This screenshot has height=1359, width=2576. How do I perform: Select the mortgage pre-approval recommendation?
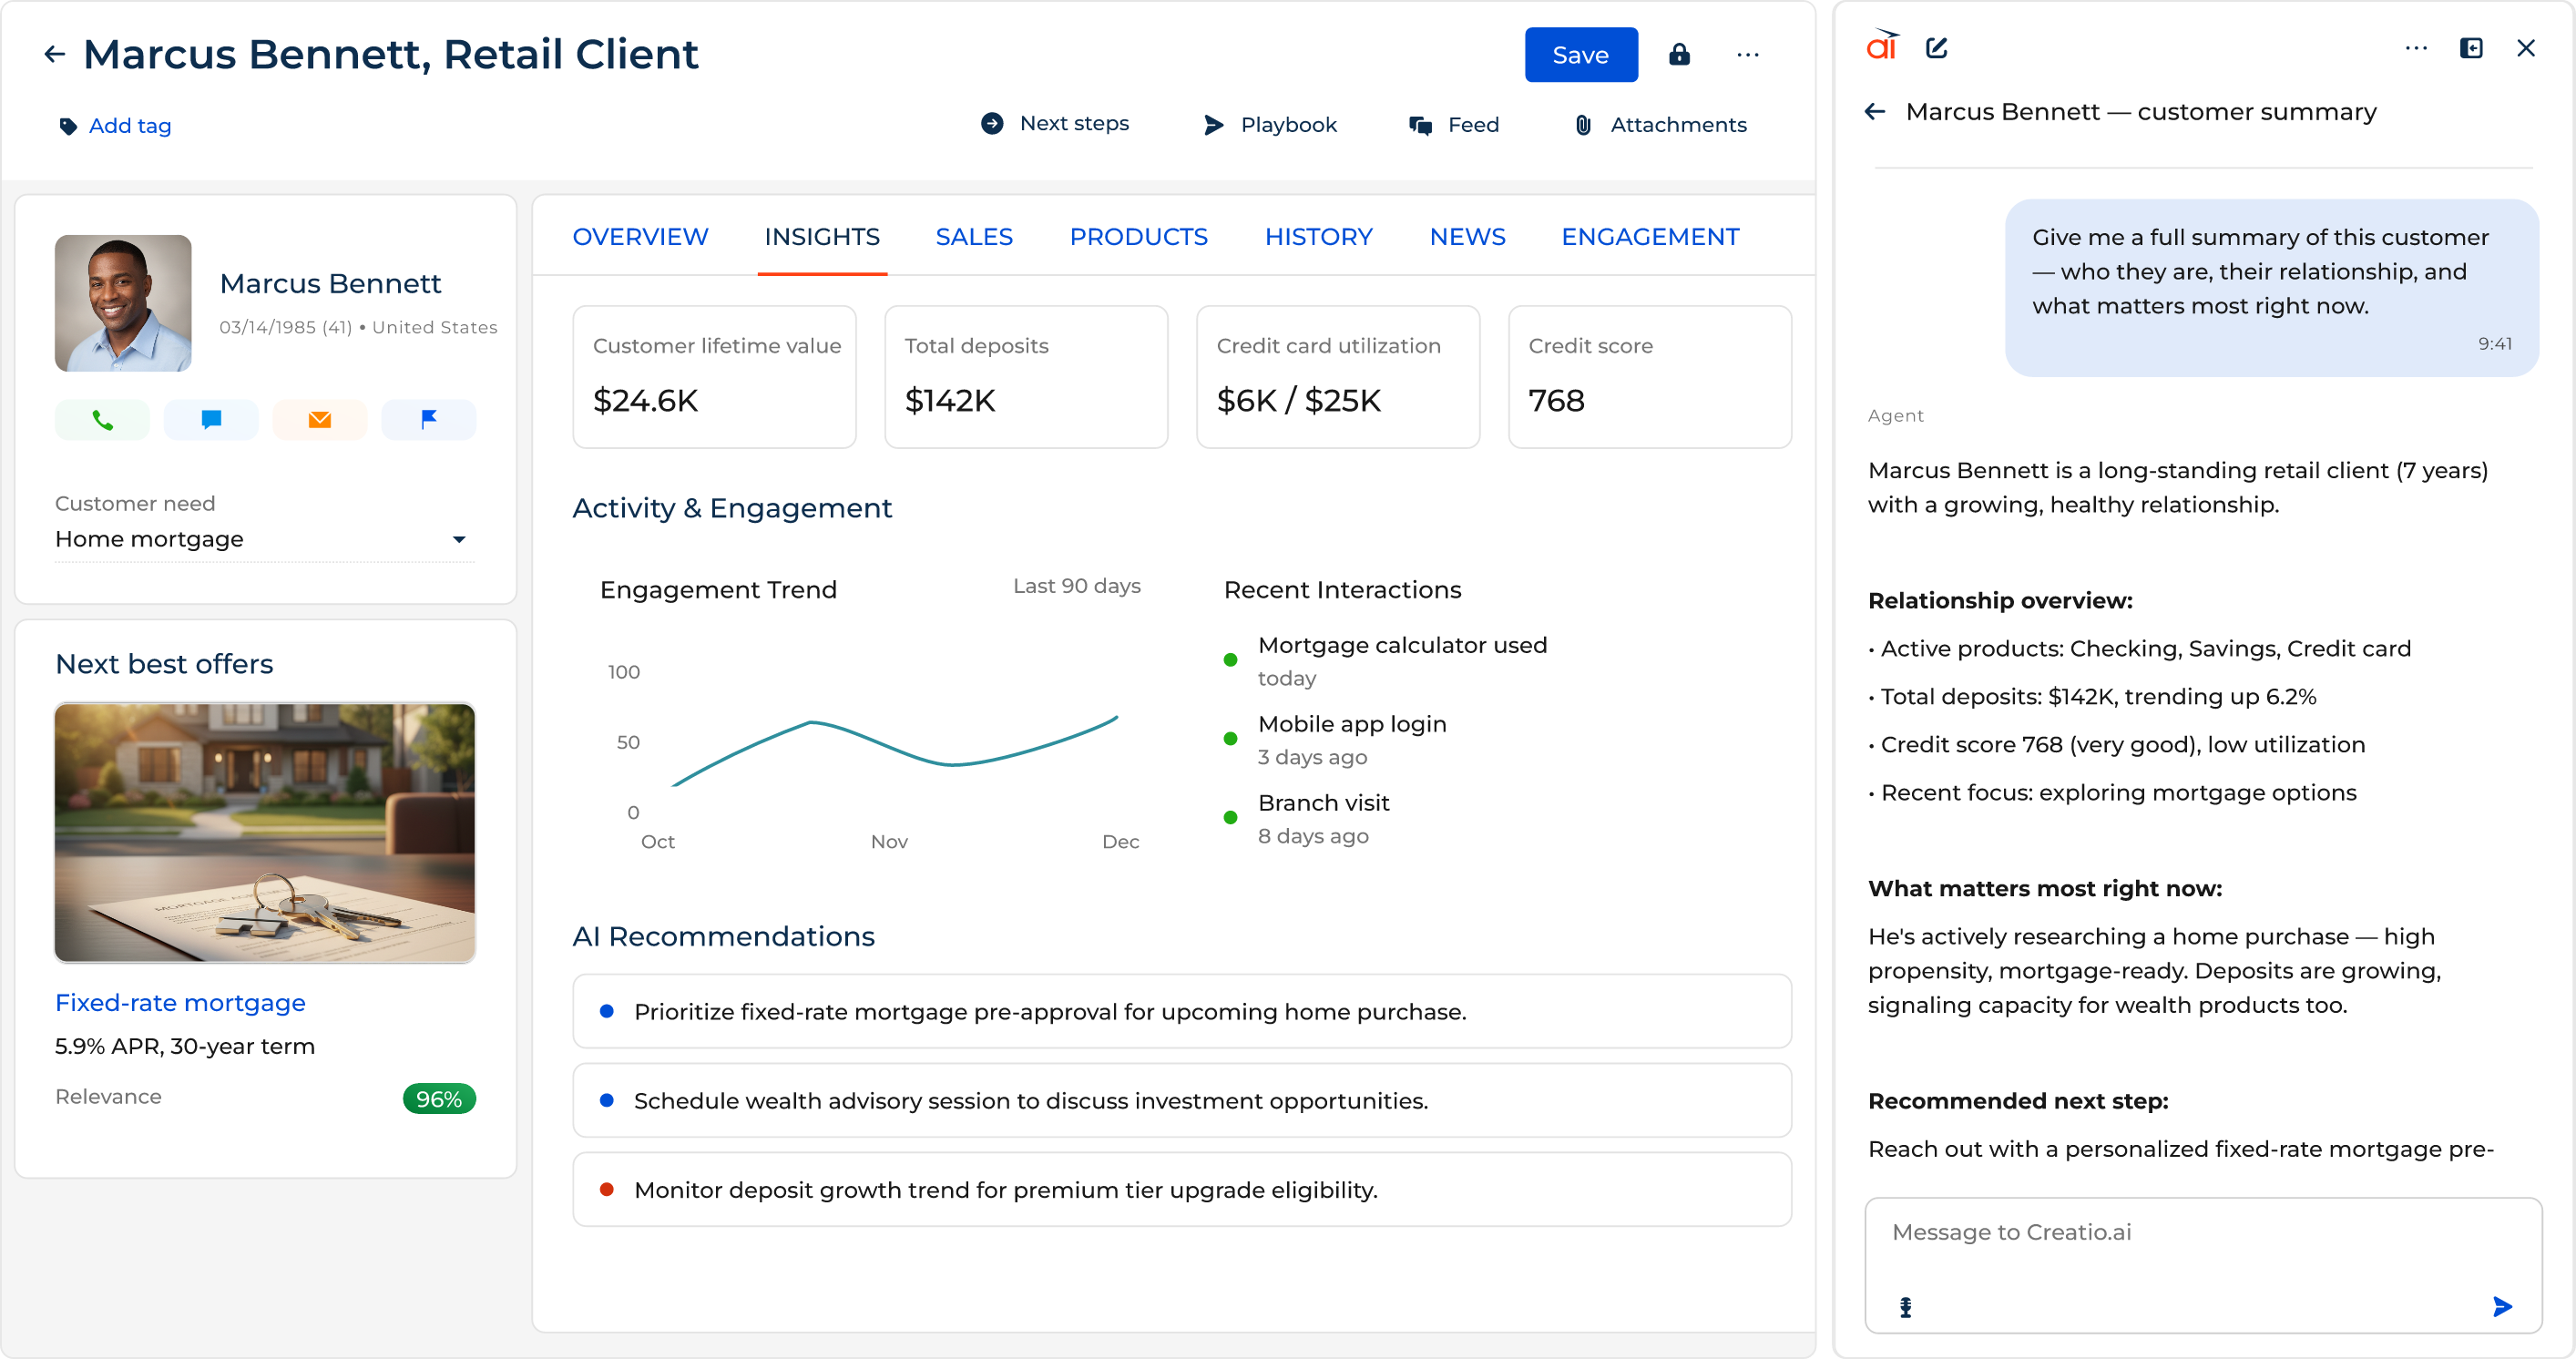(1182, 1012)
